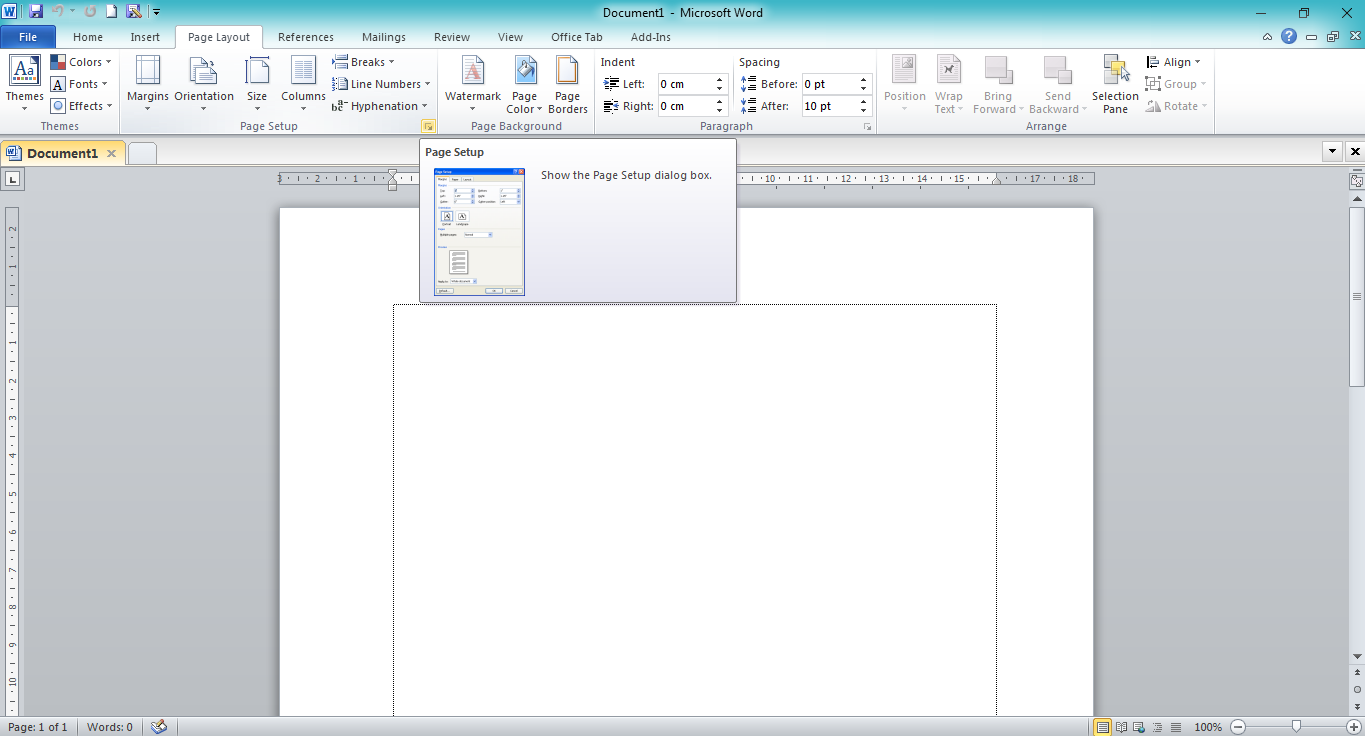
Task: Click Page: 1 of 1 in status bar
Action: click(x=38, y=727)
